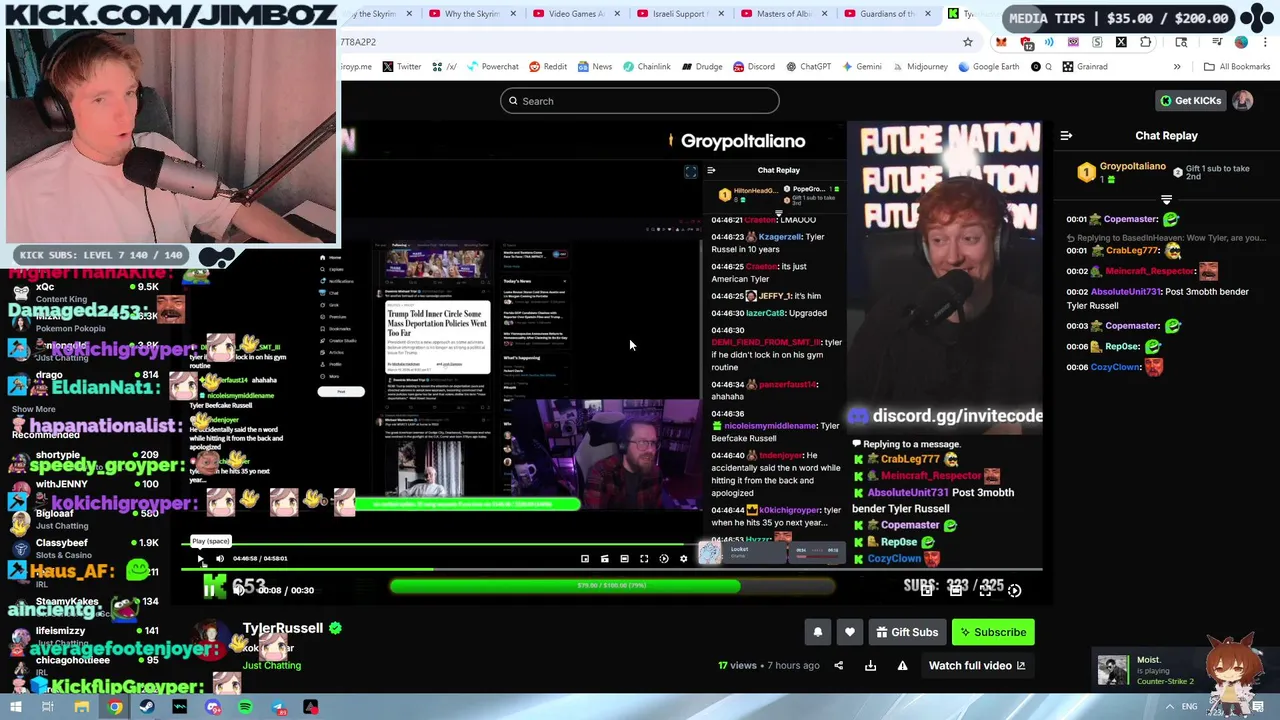
Task: Click the heart follow icon
Action: (850, 632)
